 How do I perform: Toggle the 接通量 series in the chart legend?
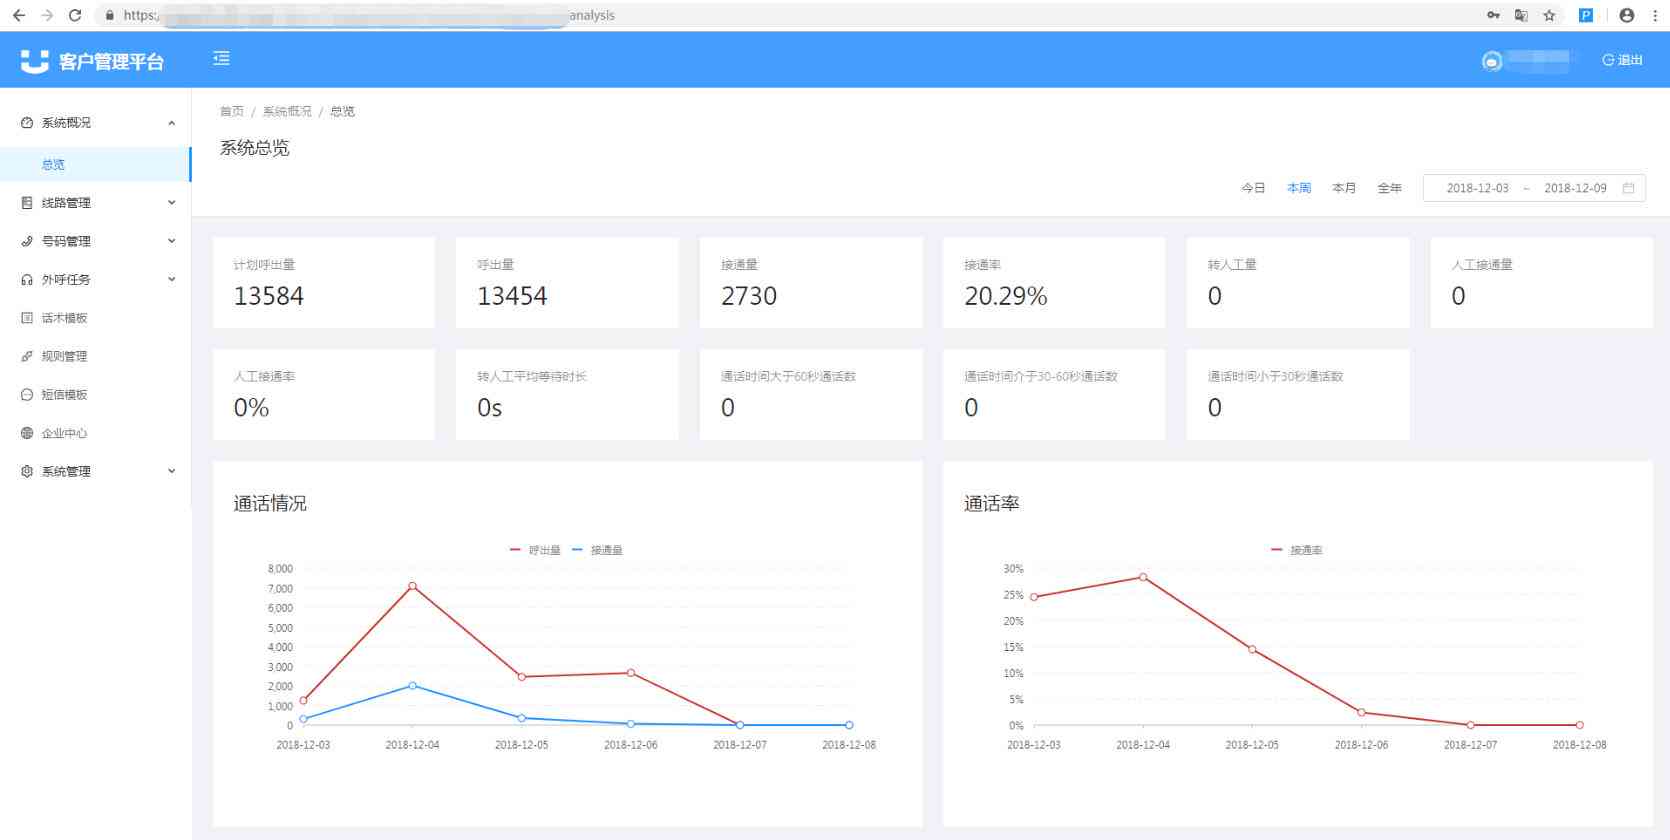(597, 550)
